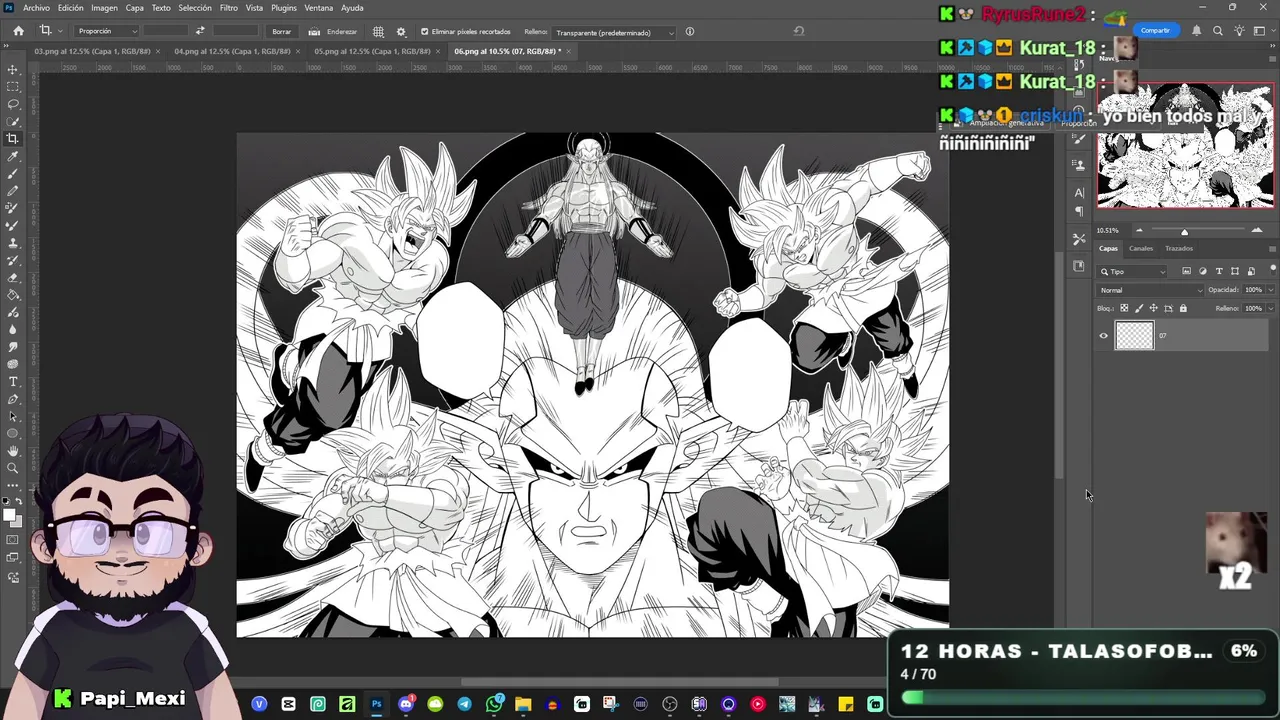Click the Home icon in options bar
Screen dimensions: 1280x720
tap(18, 31)
